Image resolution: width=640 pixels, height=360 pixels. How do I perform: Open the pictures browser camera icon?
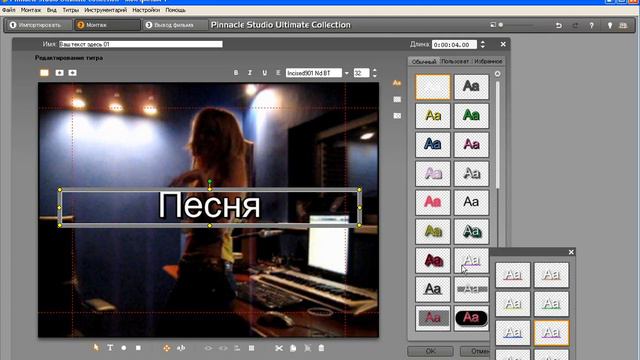tap(397, 116)
